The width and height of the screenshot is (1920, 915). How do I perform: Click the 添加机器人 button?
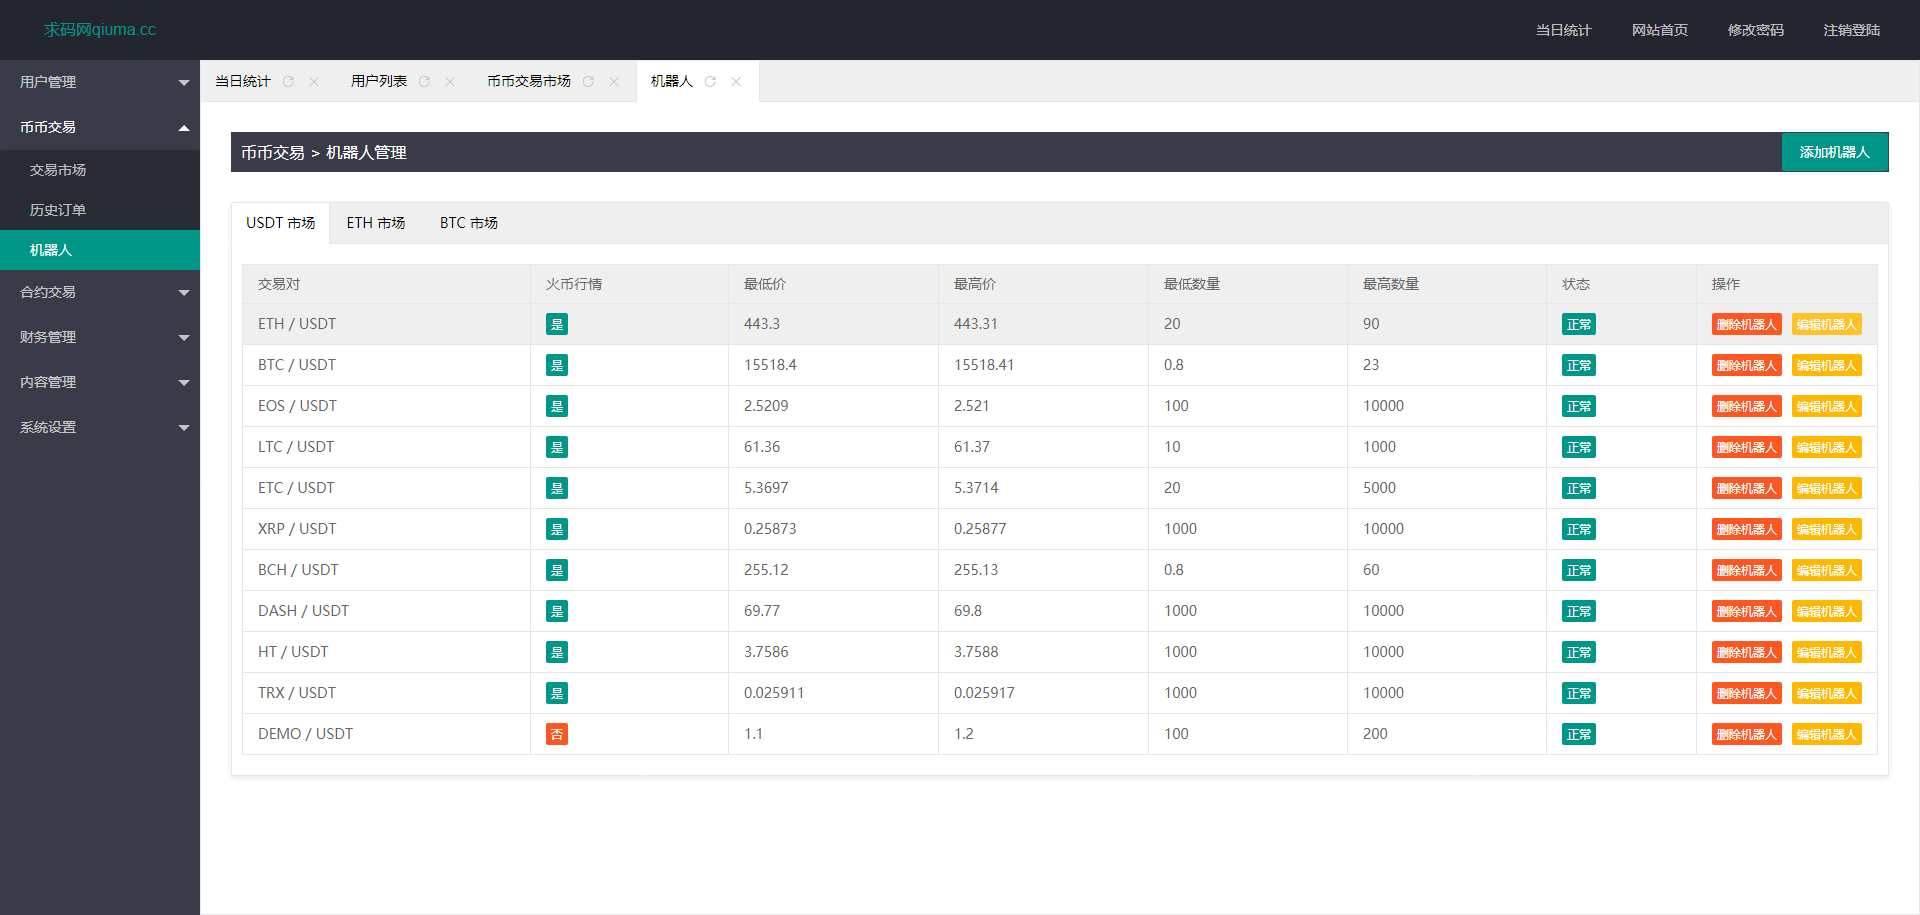(1834, 152)
